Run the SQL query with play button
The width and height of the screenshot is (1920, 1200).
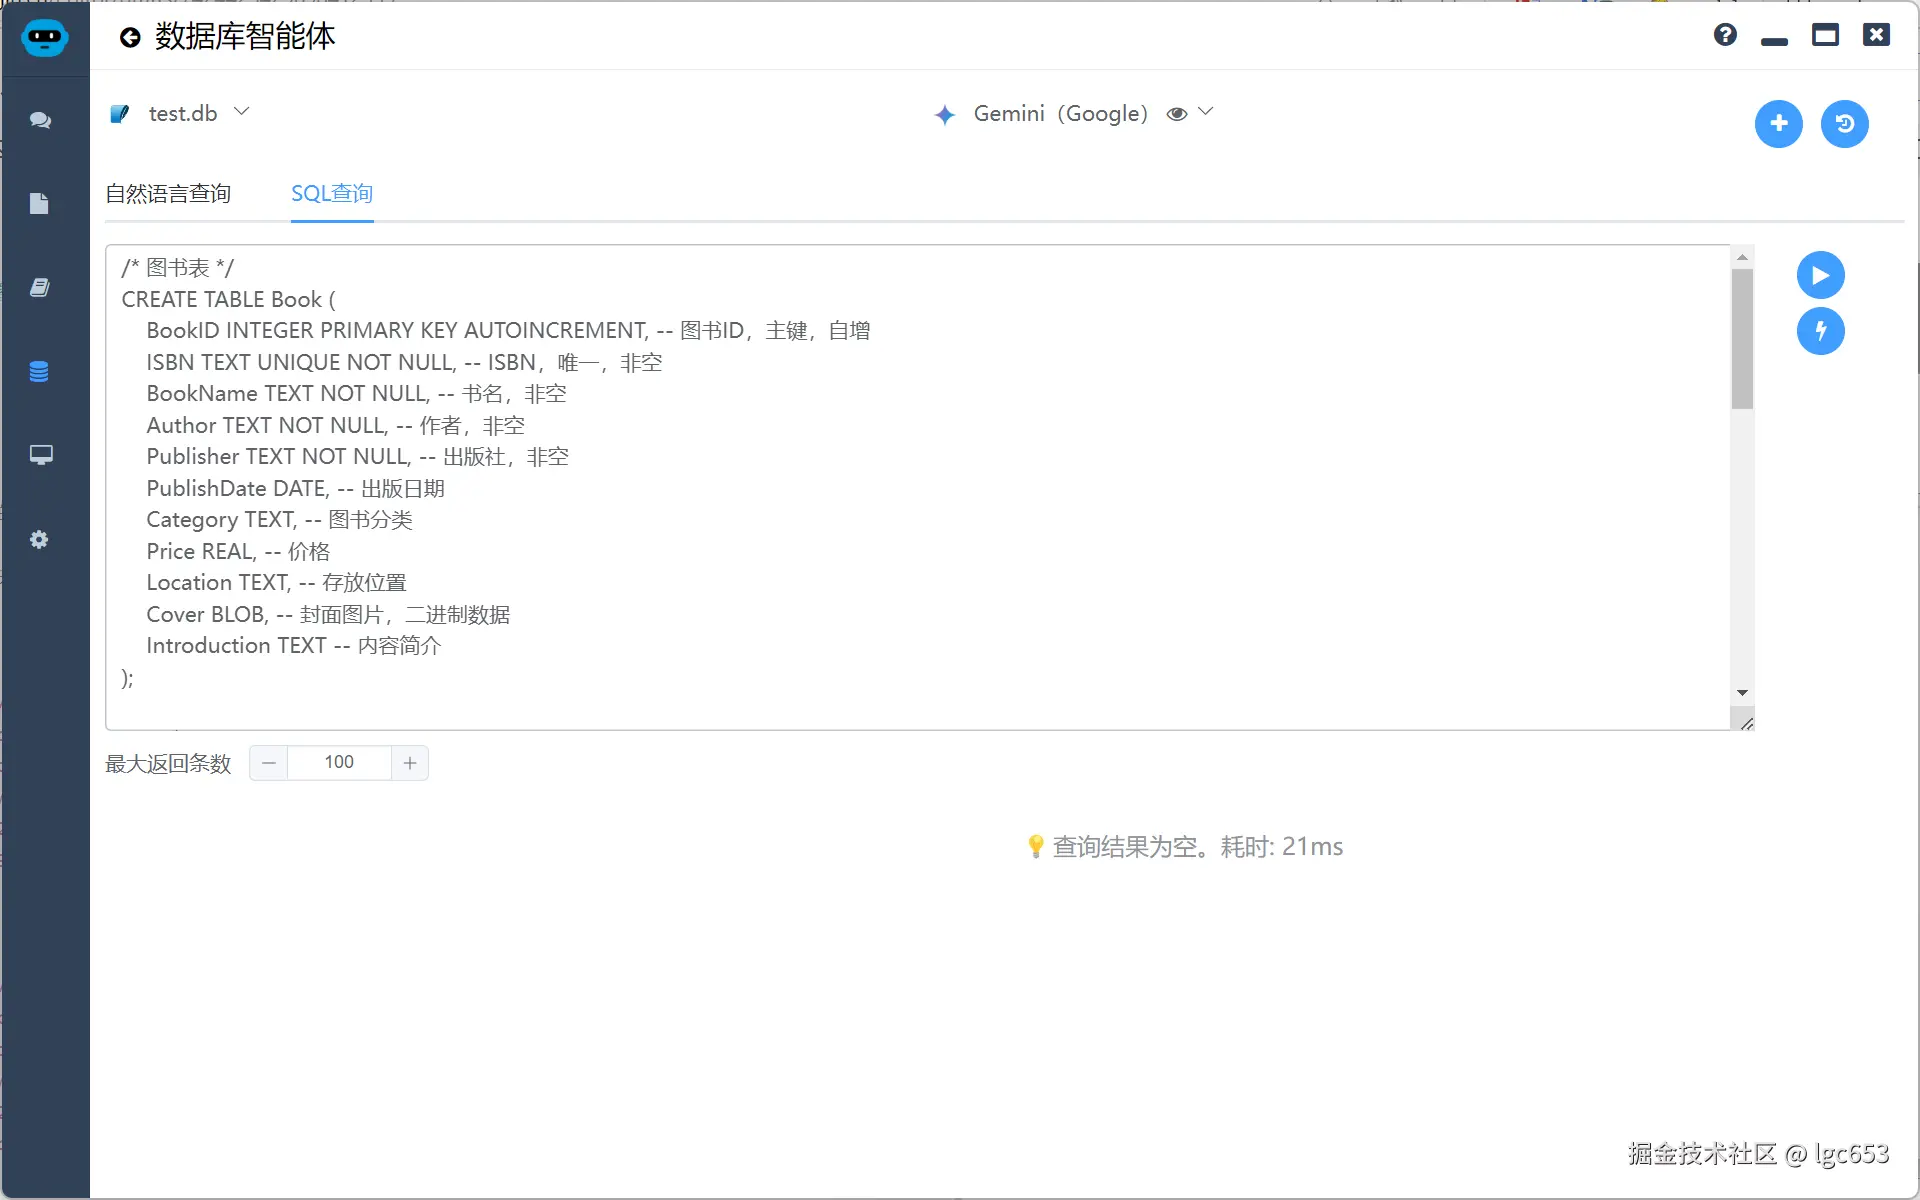tap(1820, 275)
